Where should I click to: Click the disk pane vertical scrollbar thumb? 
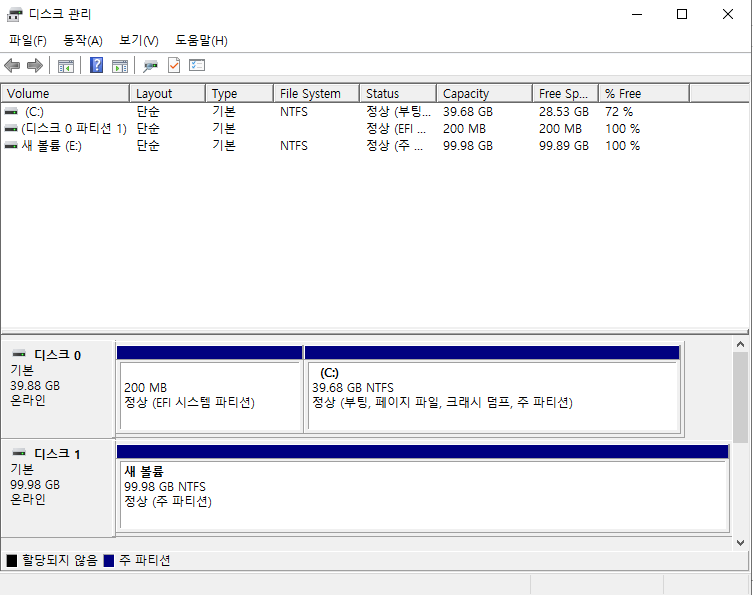[740, 397]
